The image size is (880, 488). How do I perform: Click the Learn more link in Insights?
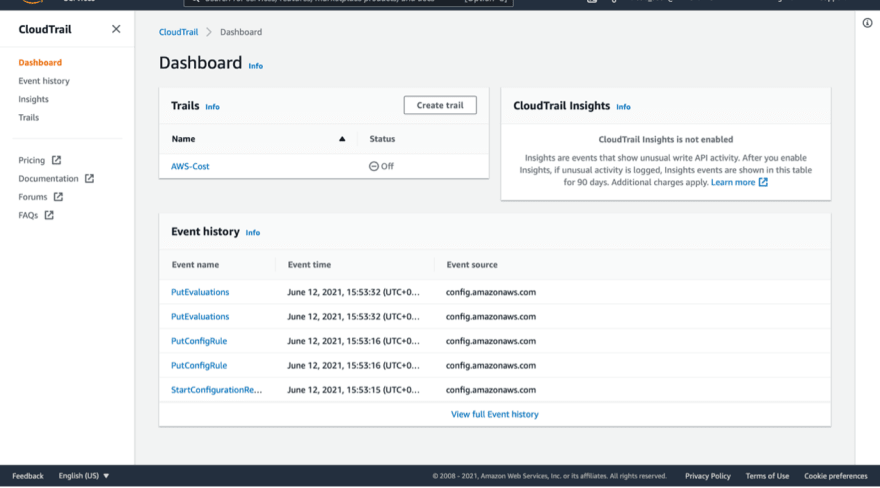tap(733, 182)
